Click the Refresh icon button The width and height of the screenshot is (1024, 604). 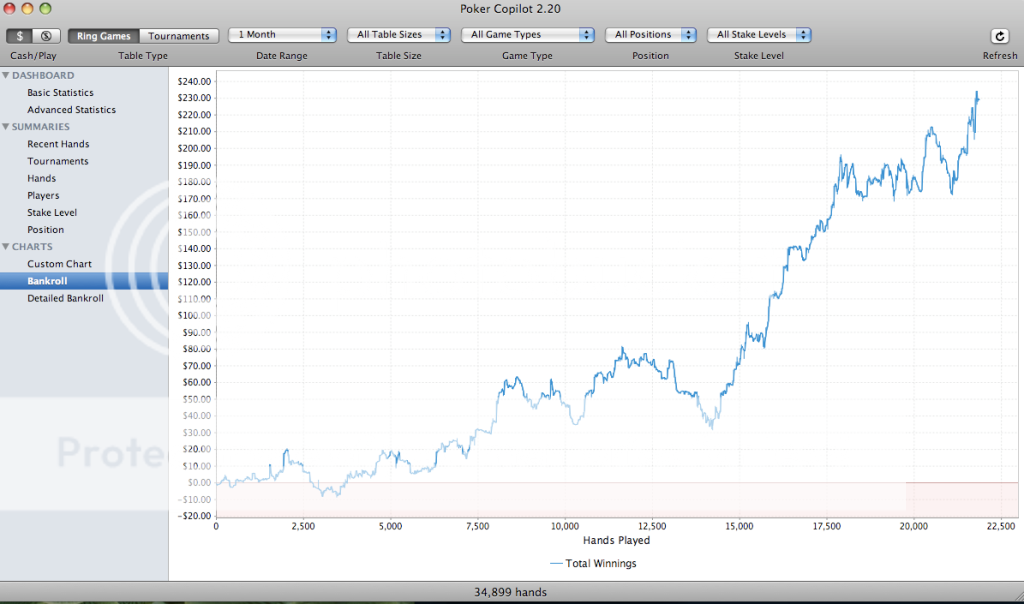pos(999,36)
